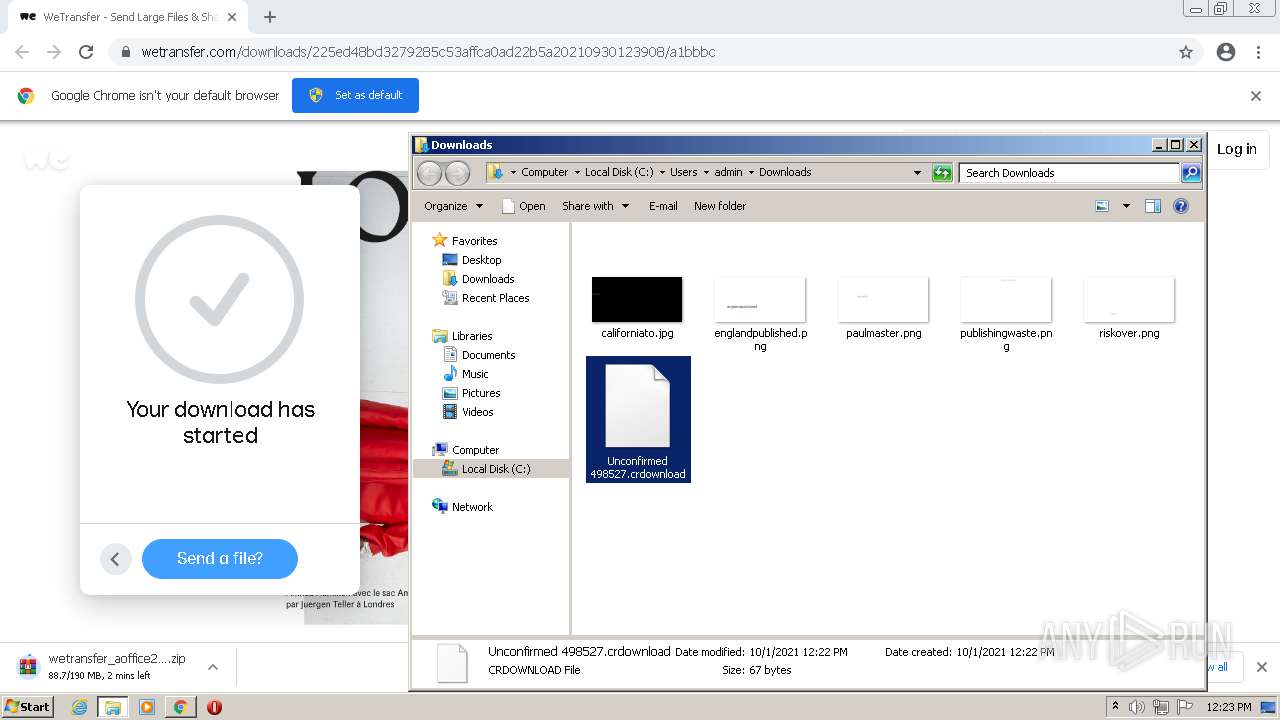Open the Organize menu
The height and width of the screenshot is (720, 1280).
(x=453, y=206)
